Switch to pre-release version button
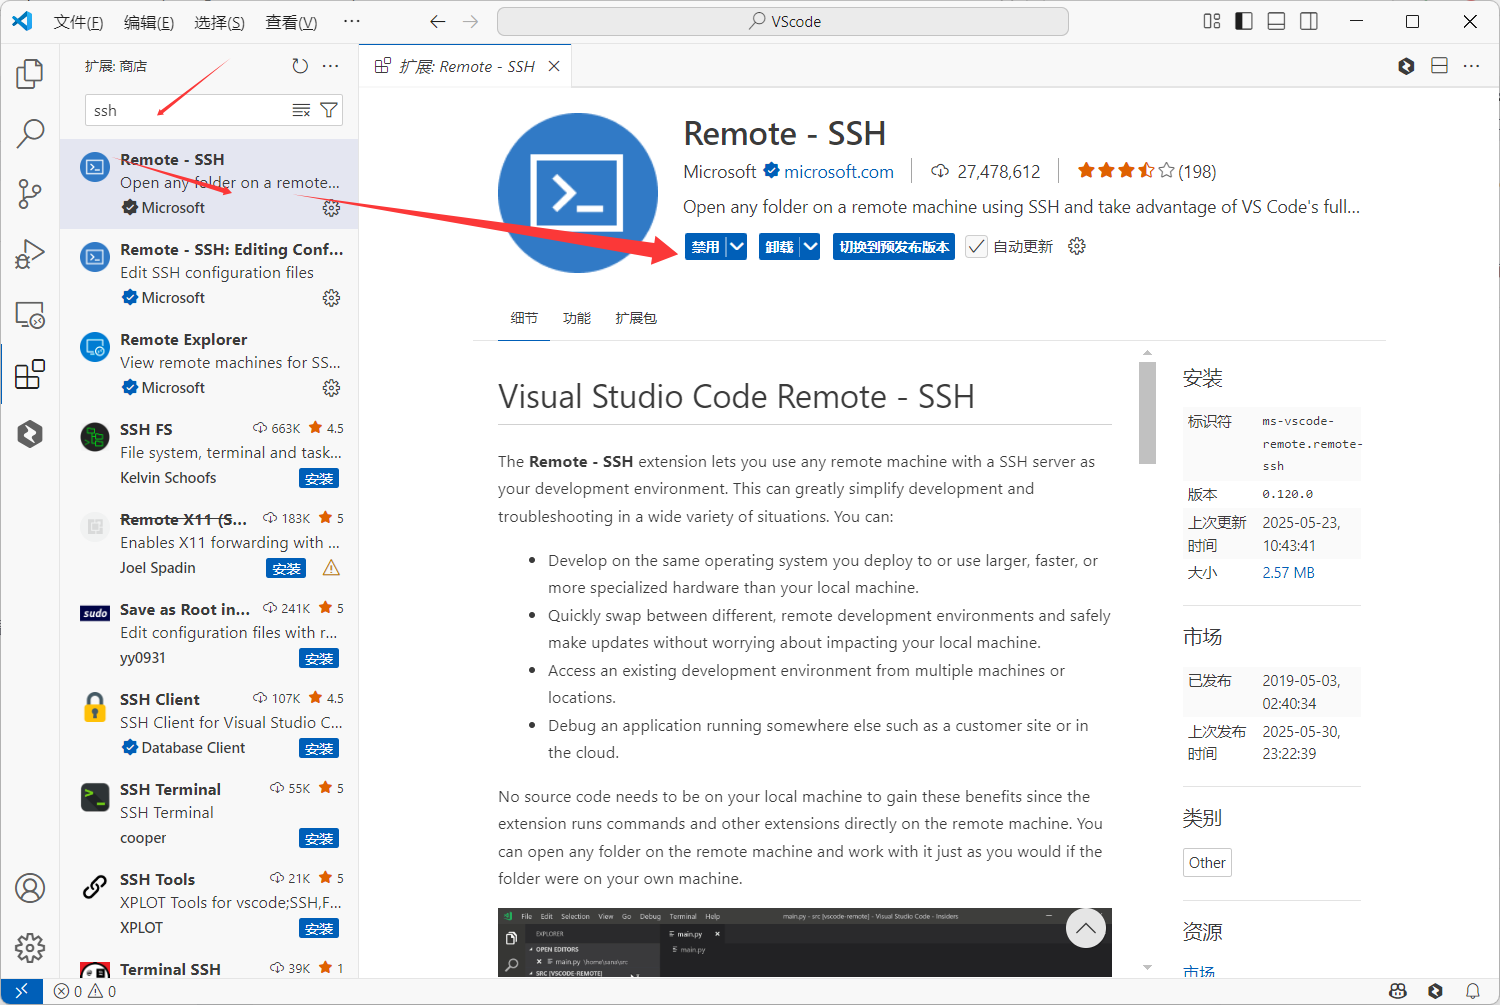The width and height of the screenshot is (1500, 1005). coord(894,247)
